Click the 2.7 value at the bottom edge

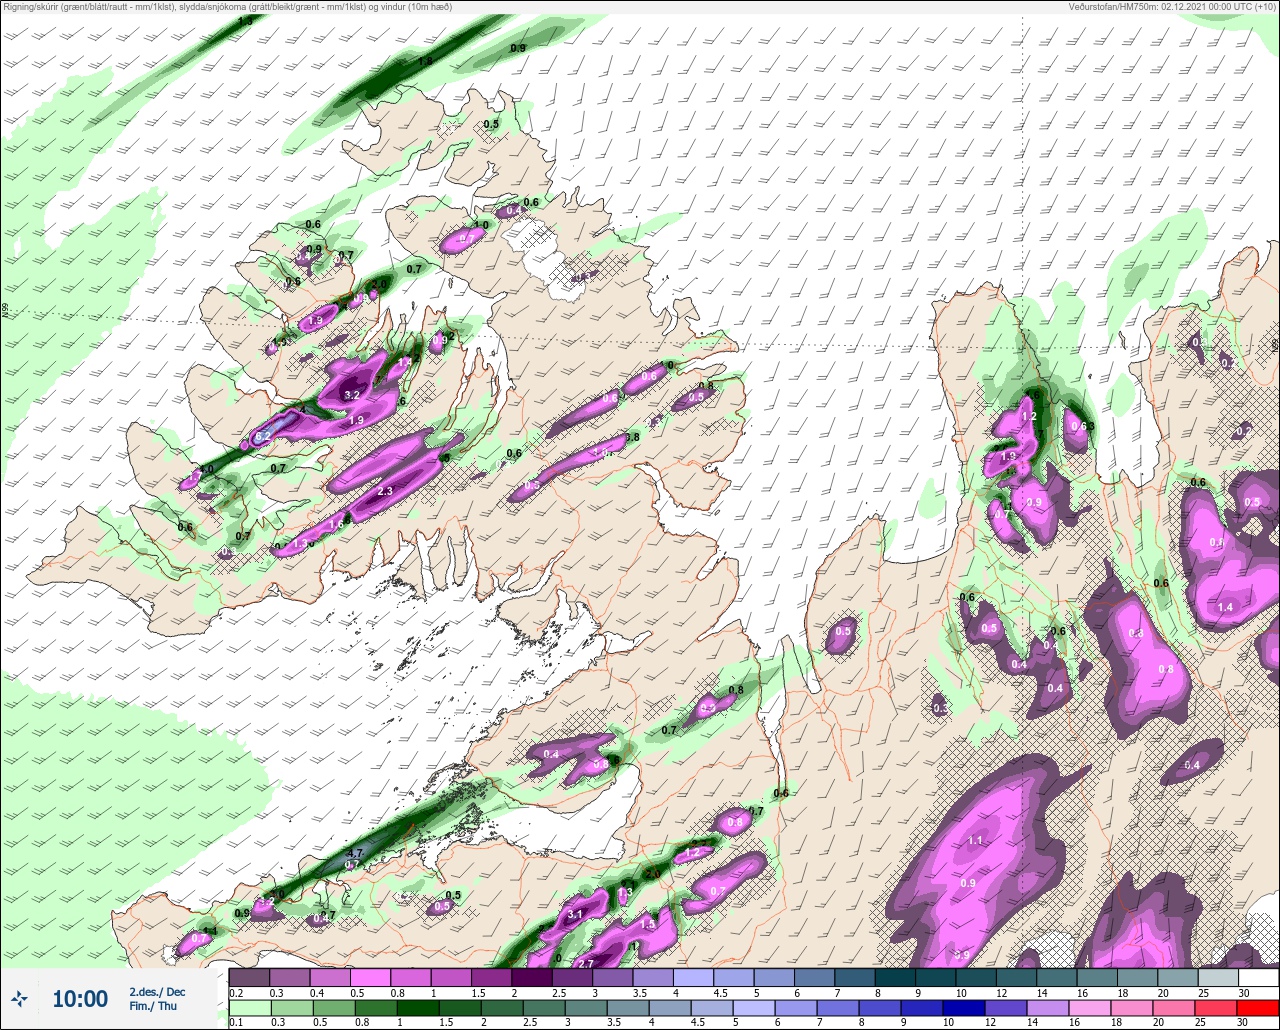pyautogui.click(x=586, y=964)
